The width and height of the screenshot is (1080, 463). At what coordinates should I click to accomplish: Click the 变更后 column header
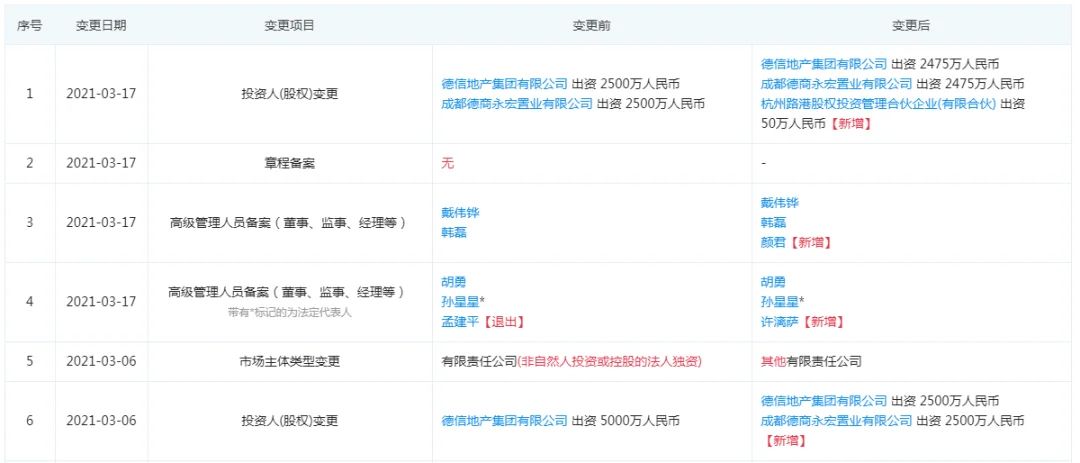(x=911, y=25)
